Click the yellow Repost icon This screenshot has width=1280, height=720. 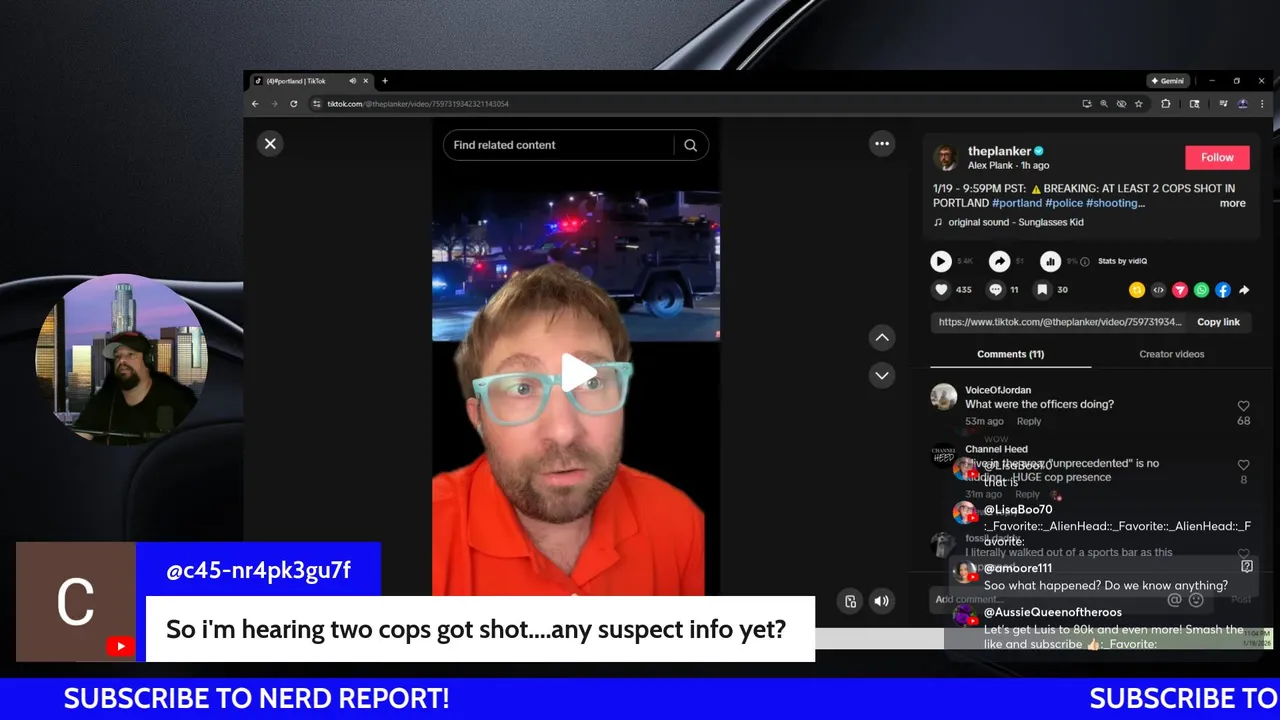[x=1137, y=290]
